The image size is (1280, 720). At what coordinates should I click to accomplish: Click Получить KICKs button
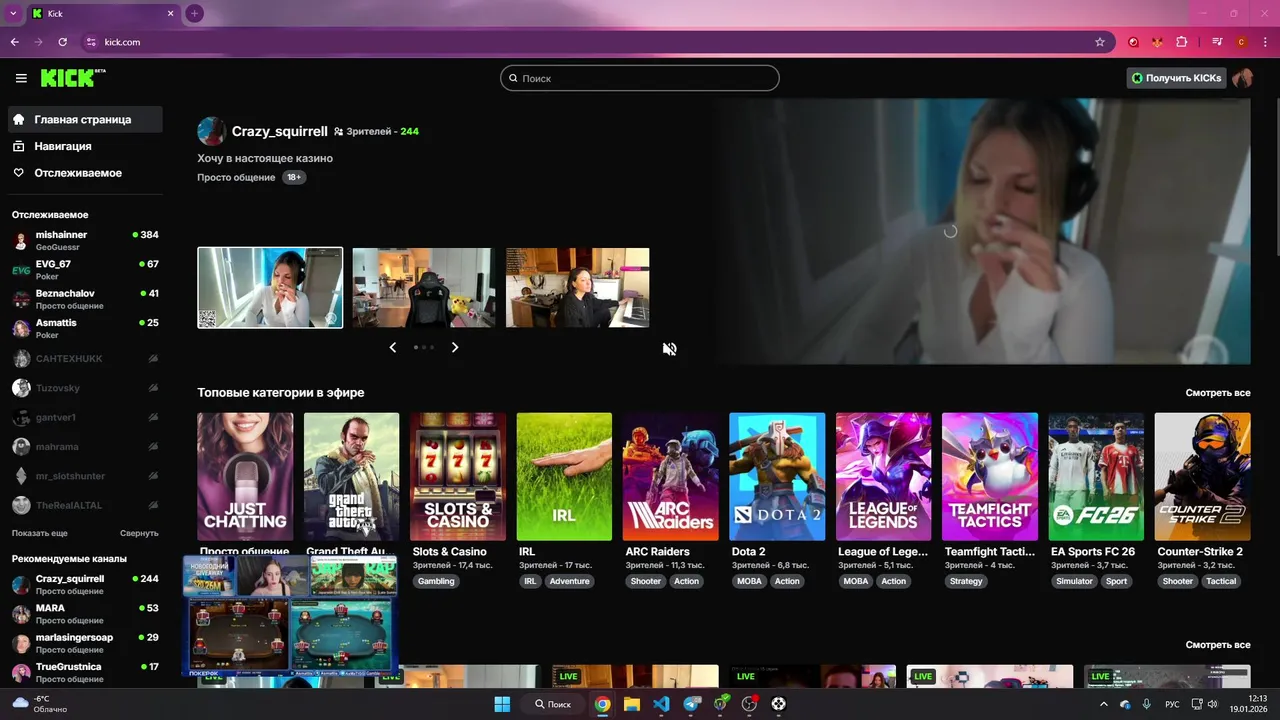(1176, 78)
